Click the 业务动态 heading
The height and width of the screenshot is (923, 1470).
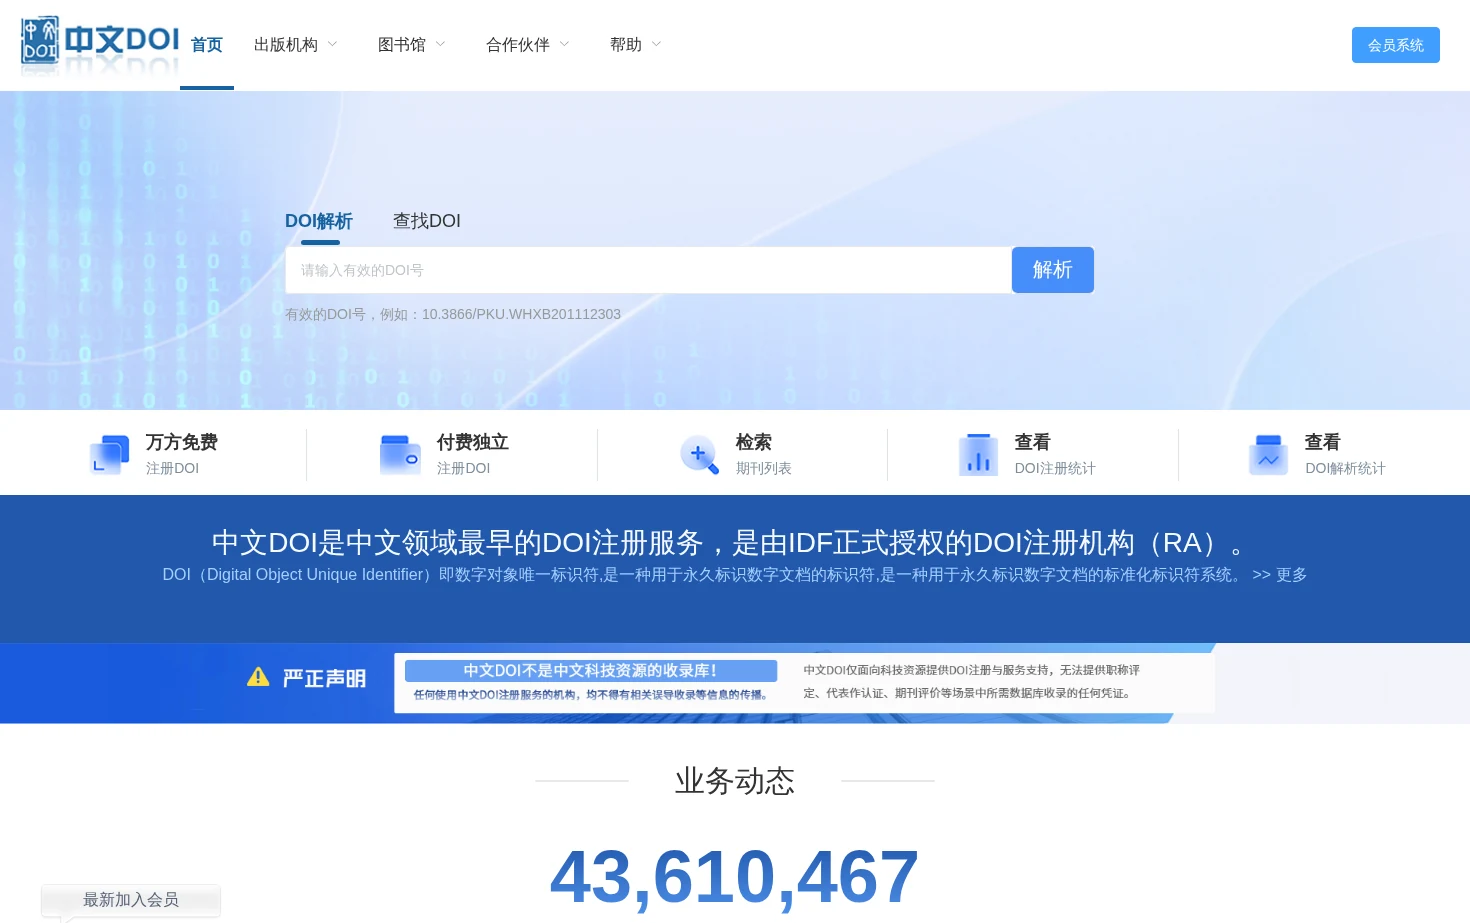pos(735,781)
